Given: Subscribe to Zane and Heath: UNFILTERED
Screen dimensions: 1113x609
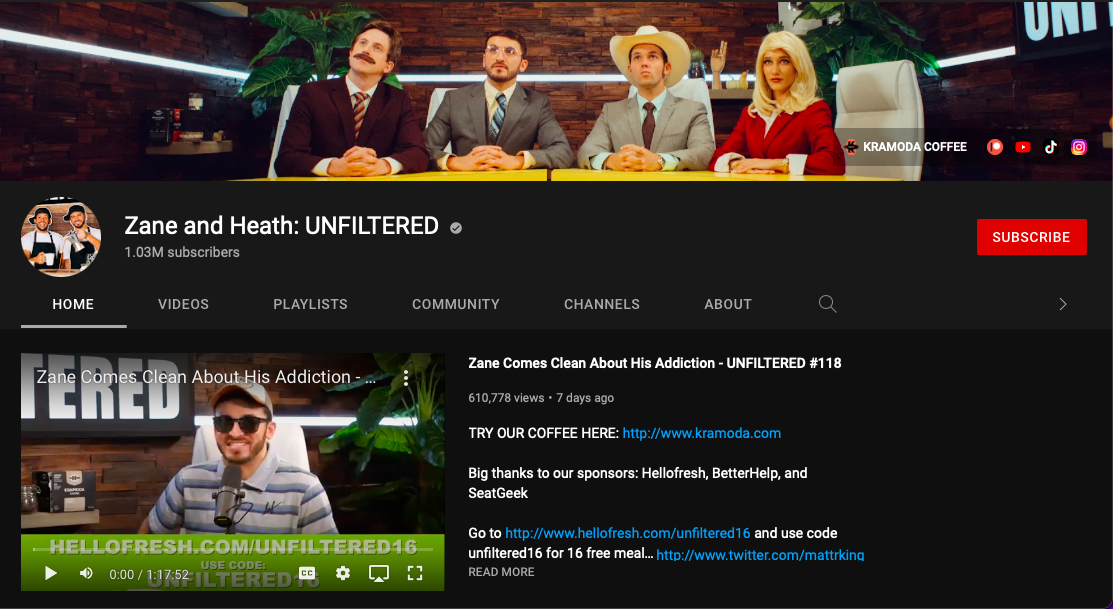Looking at the screenshot, I should pos(1031,237).
